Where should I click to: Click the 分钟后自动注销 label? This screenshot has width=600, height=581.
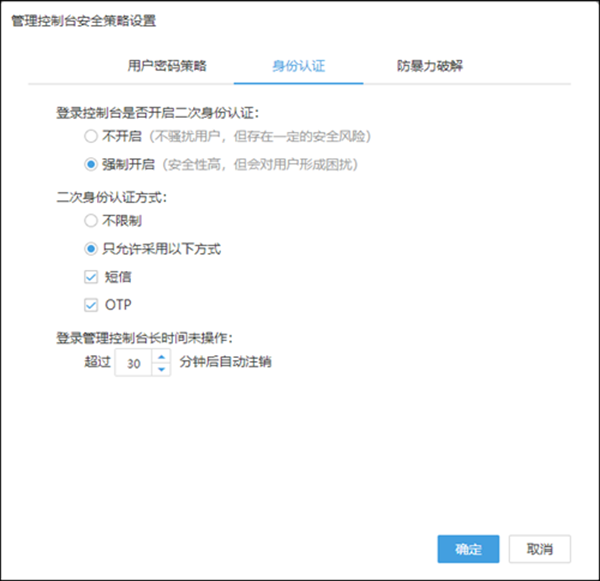click(226, 362)
